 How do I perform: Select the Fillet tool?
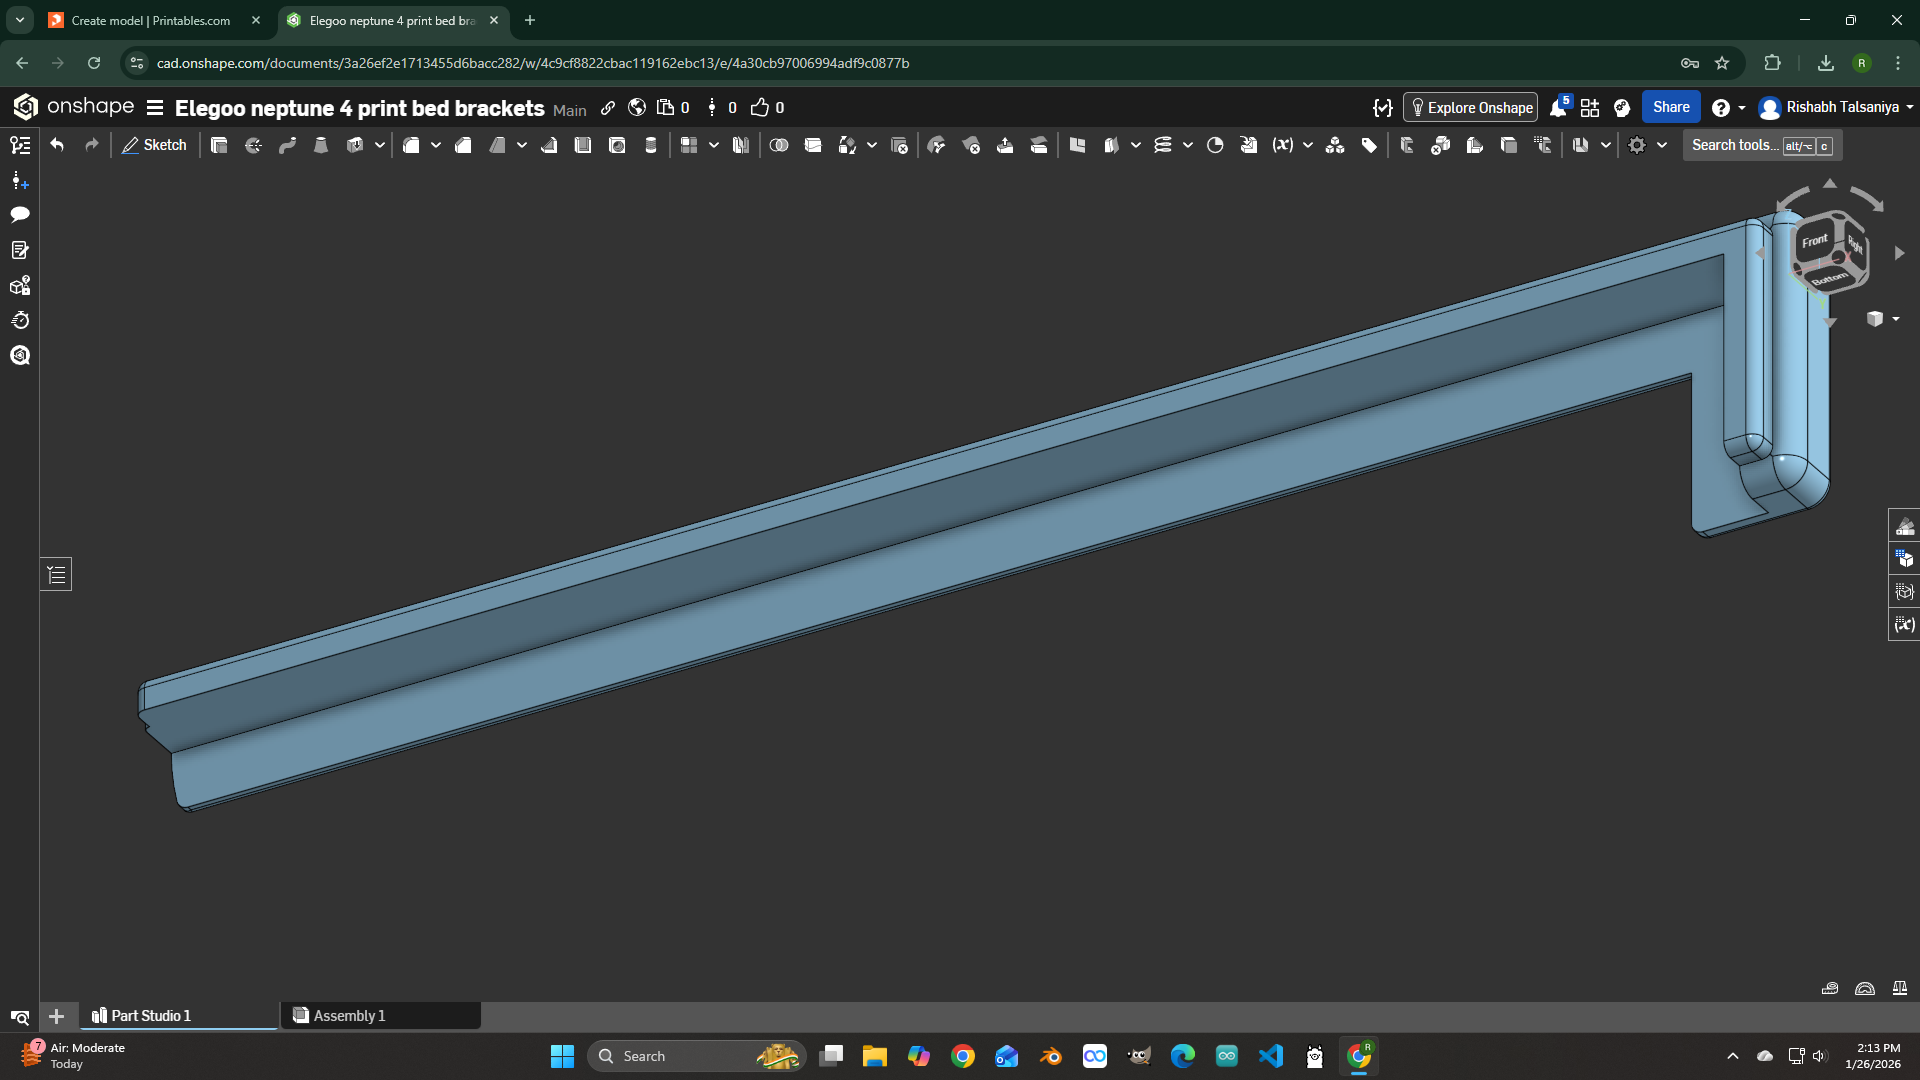coord(411,146)
